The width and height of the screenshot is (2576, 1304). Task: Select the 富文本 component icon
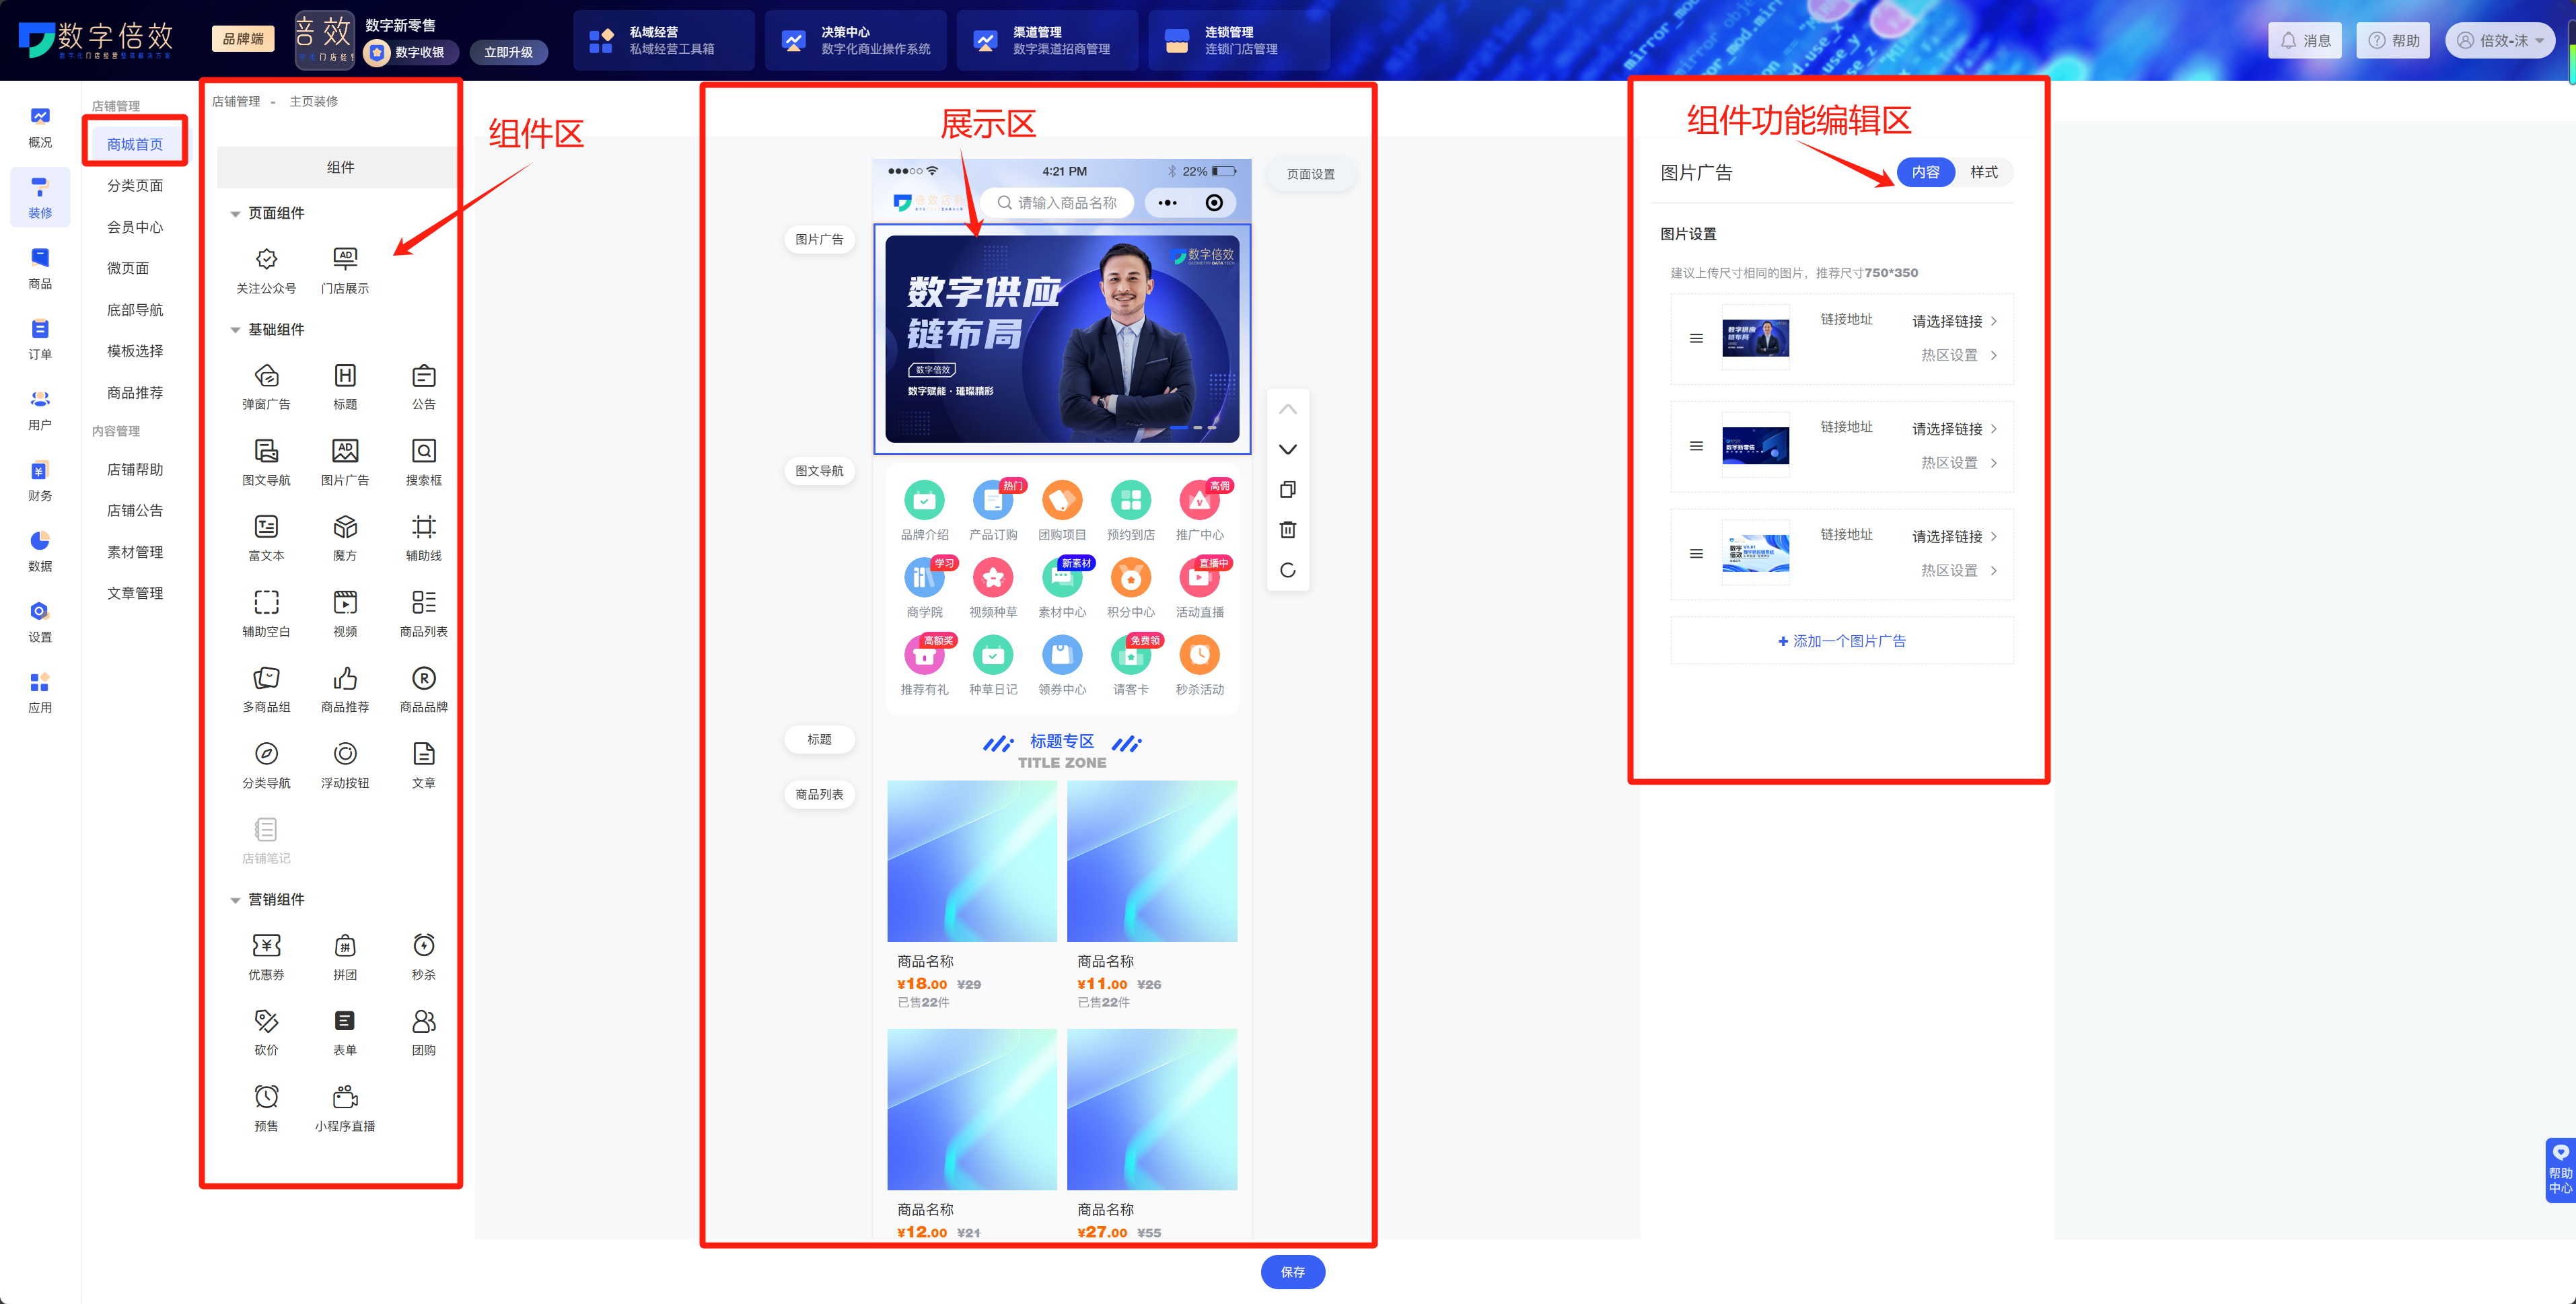click(x=266, y=527)
